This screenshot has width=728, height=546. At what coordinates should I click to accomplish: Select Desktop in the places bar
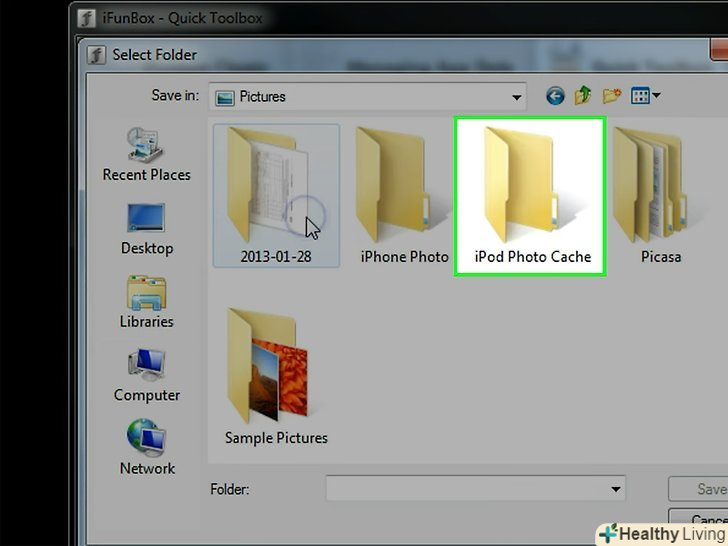point(147,229)
